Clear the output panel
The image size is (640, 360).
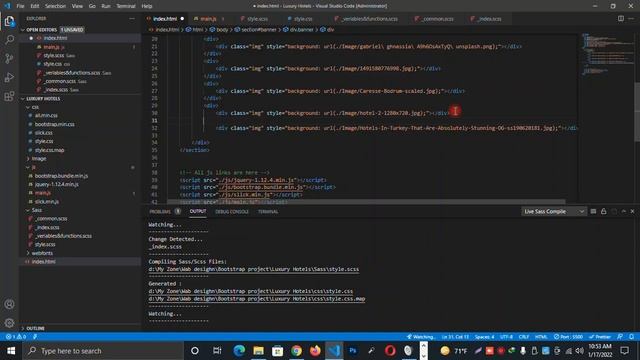point(593,211)
